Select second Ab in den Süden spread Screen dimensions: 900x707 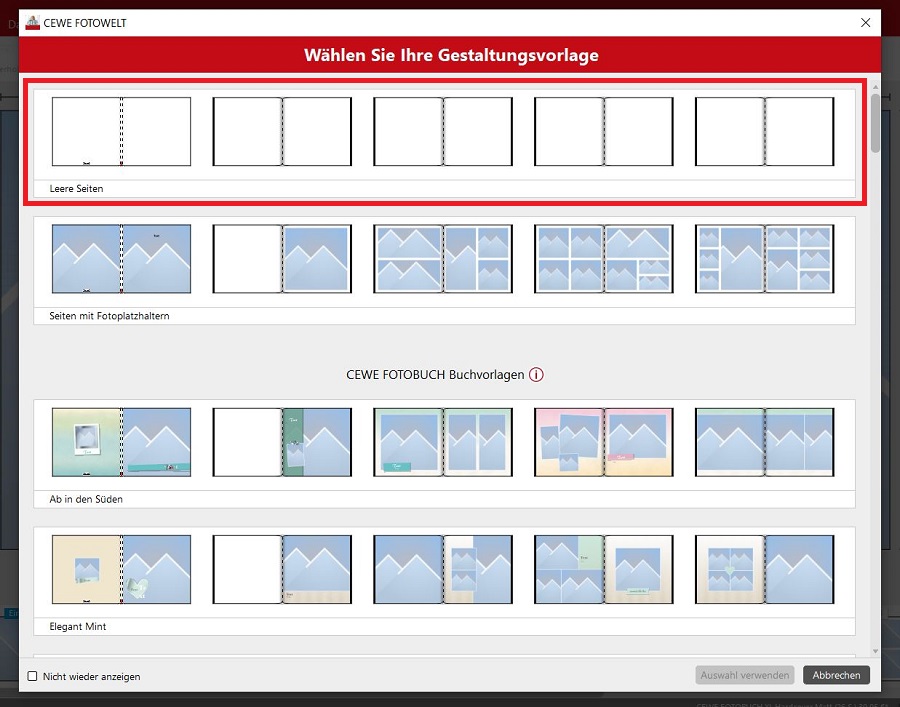(282, 442)
